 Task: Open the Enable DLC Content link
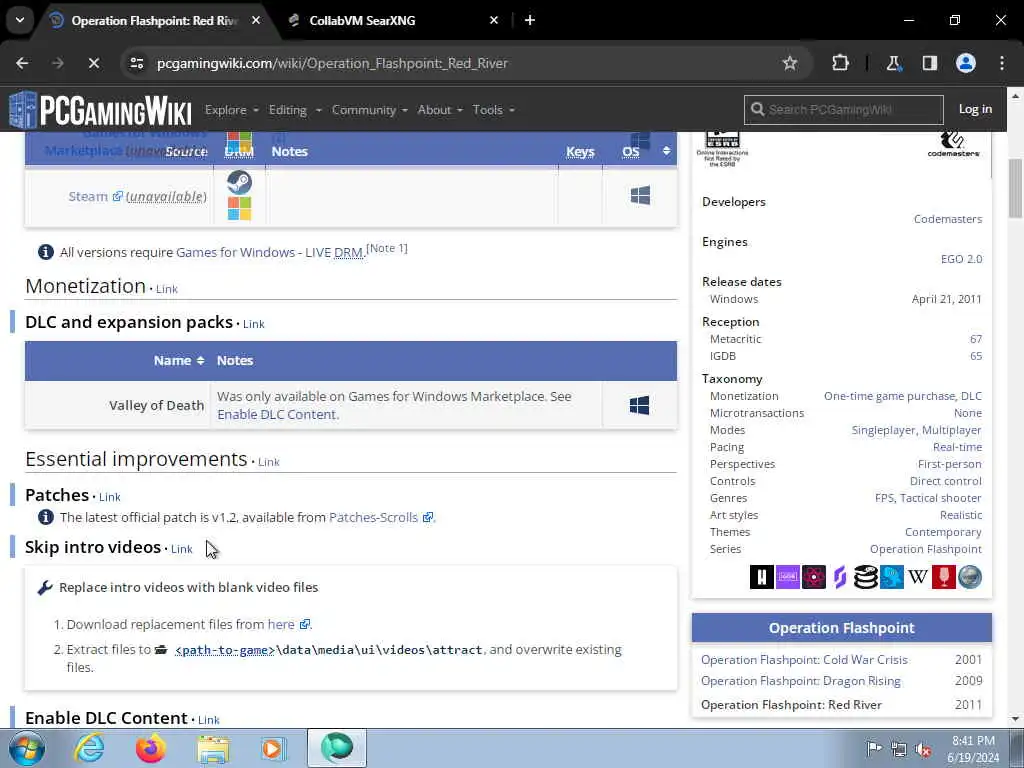[x=277, y=414]
